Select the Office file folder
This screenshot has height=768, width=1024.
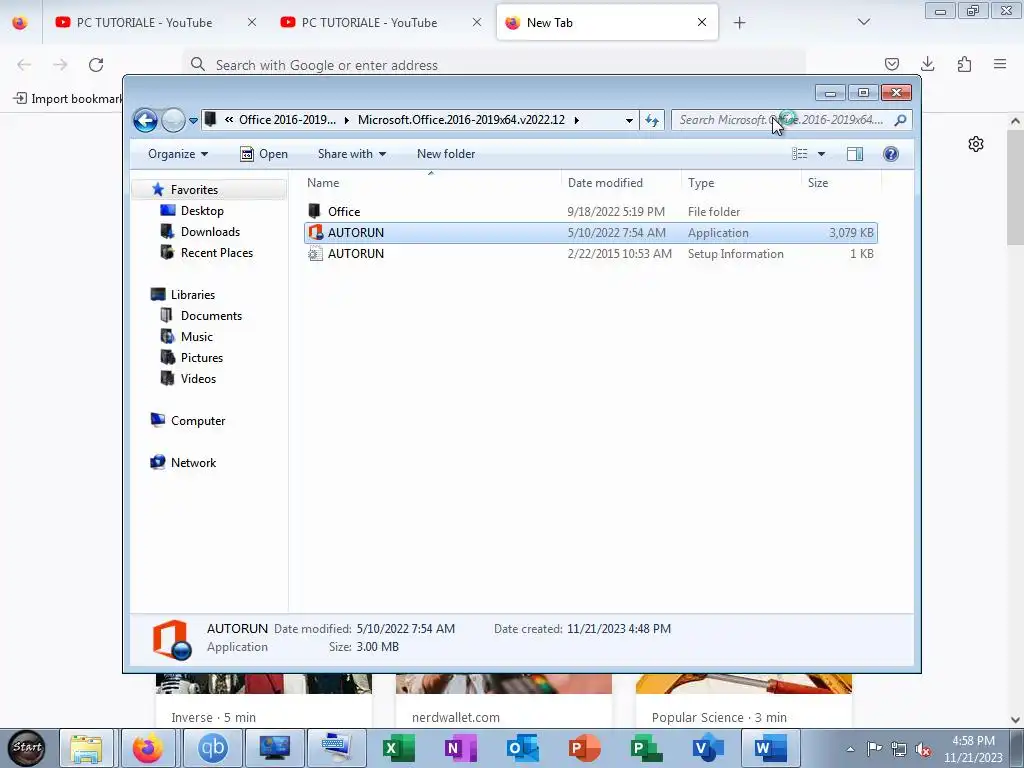[590, 212]
